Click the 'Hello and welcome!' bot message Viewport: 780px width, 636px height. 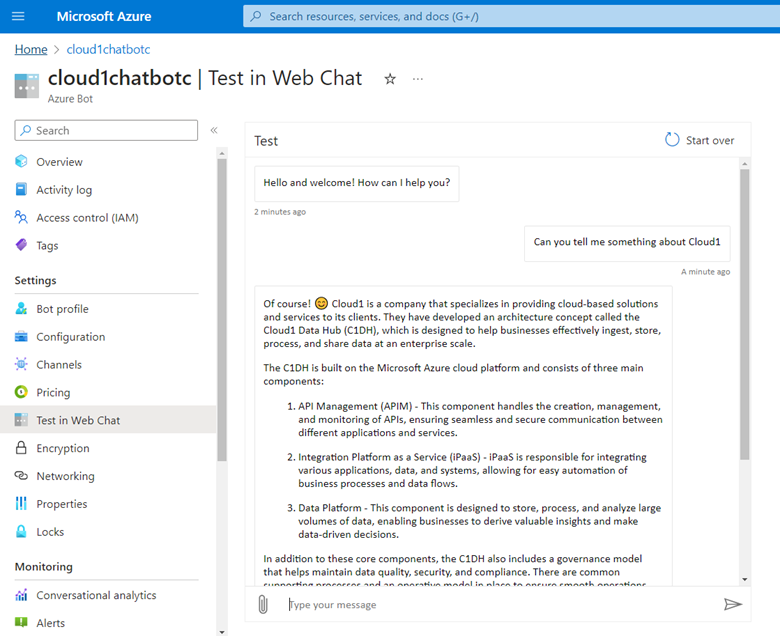point(357,183)
